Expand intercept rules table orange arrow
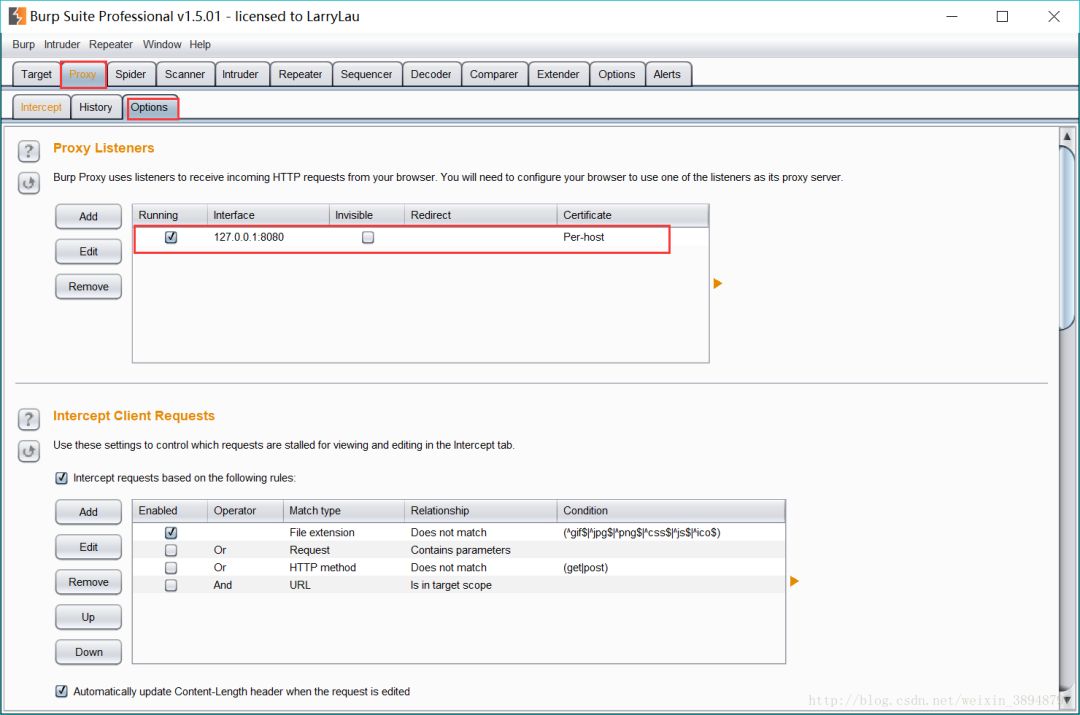Viewport: 1080px width, 715px height. point(793,581)
